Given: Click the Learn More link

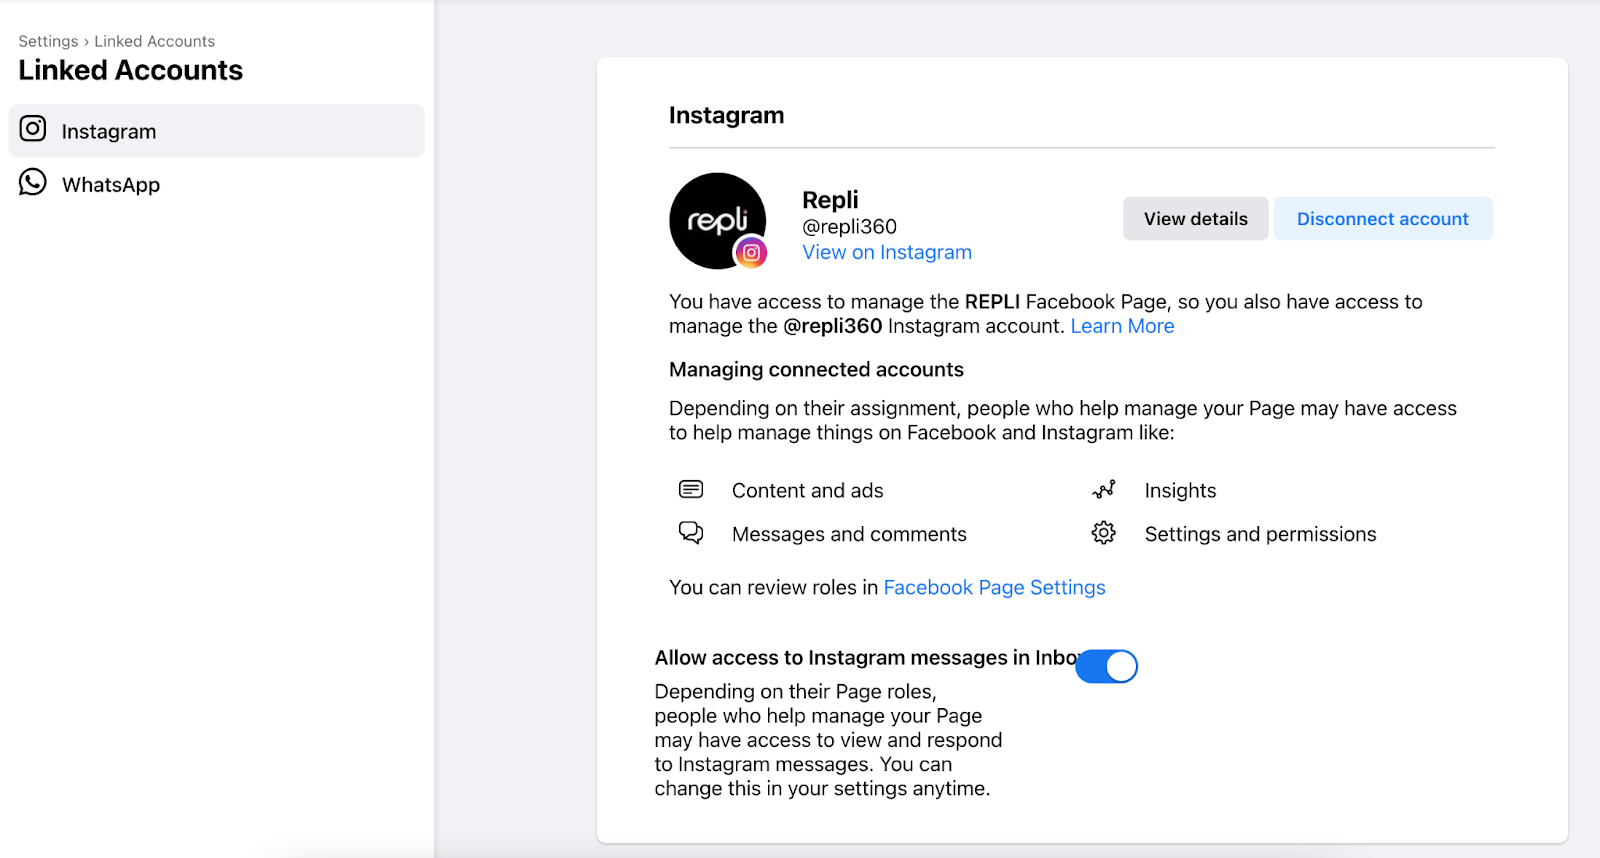Looking at the screenshot, I should click(1123, 326).
